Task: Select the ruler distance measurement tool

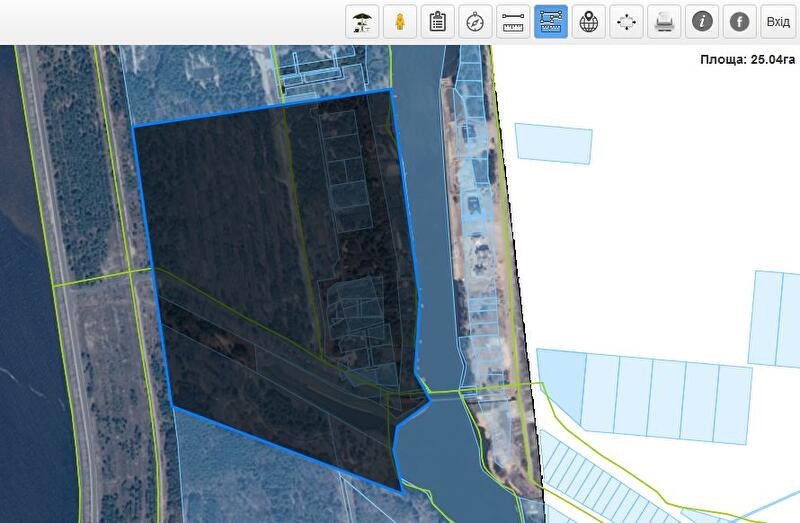Action: point(513,21)
